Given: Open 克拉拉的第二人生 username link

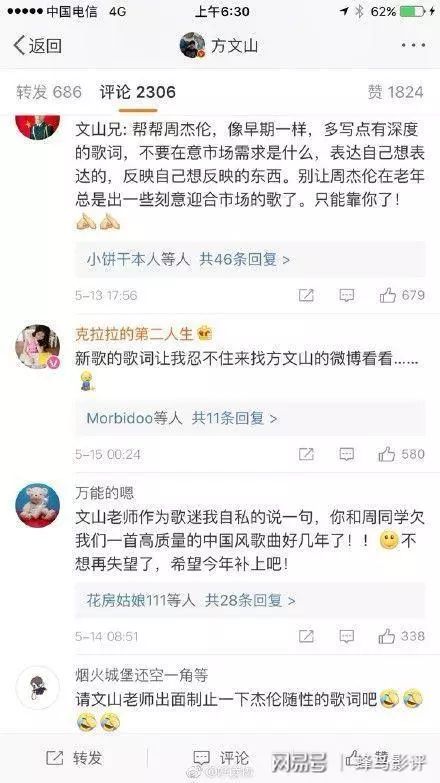Looking at the screenshot, I should (134, 334).
